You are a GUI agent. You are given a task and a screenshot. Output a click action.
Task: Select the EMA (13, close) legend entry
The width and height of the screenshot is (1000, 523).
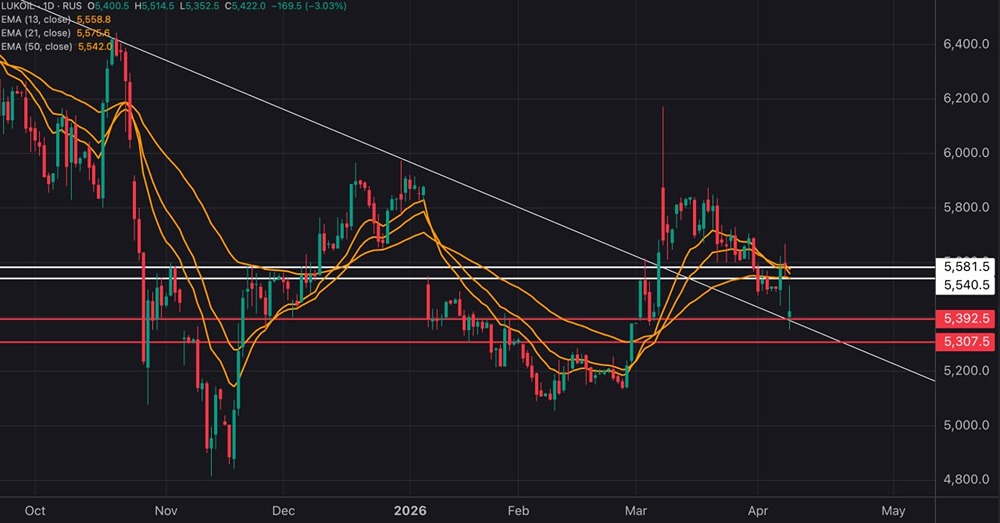[36, 20]
